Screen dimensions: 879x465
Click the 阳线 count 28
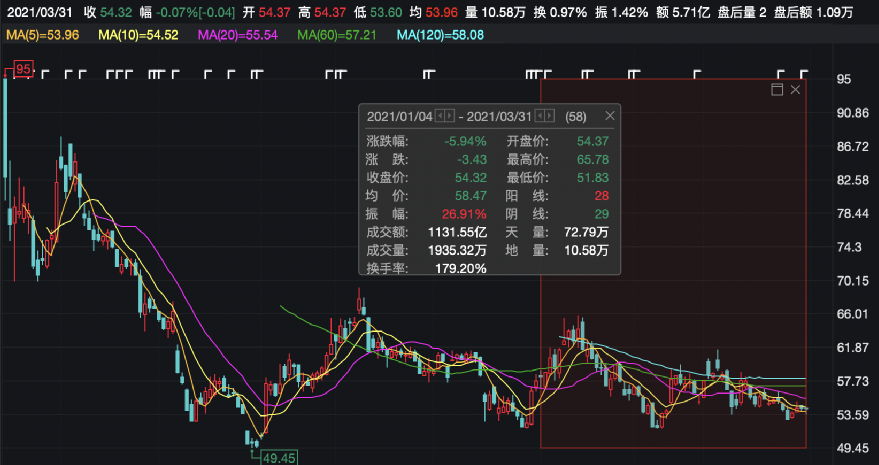[602, 196]
